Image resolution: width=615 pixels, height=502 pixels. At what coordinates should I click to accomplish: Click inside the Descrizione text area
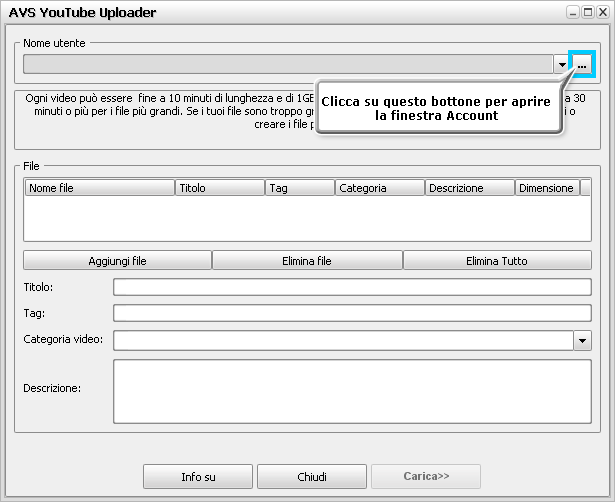tap(352, 391)
